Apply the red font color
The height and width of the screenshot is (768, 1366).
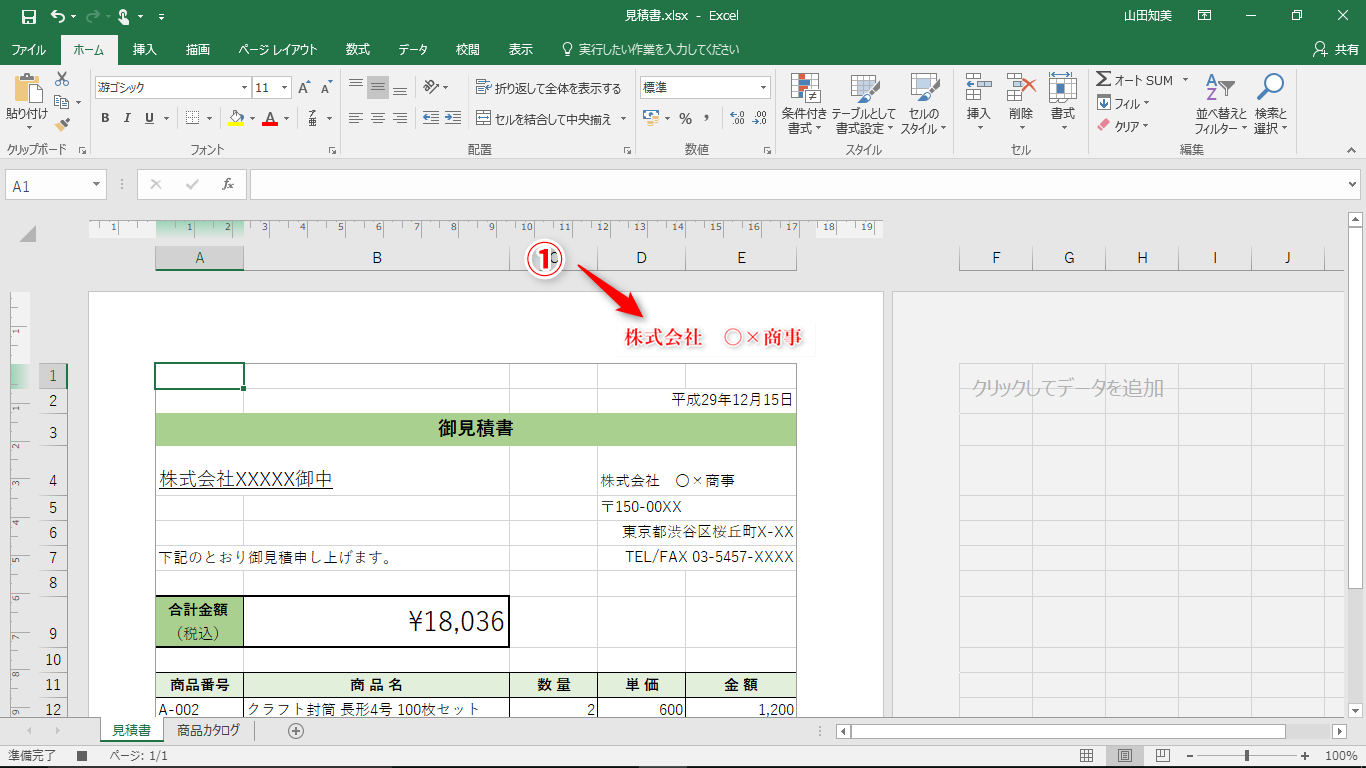(x=269, y=118)
